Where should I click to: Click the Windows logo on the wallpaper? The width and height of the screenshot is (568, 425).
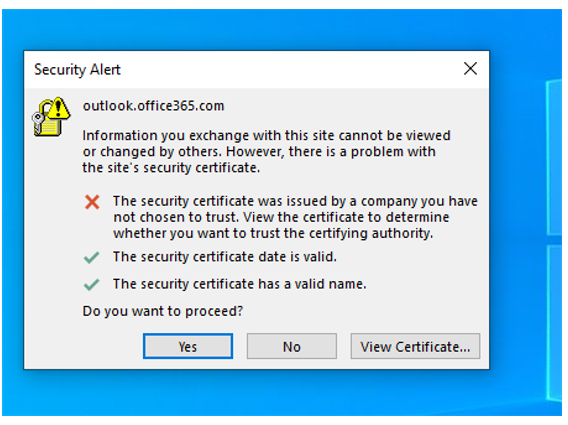coord(554,239)
